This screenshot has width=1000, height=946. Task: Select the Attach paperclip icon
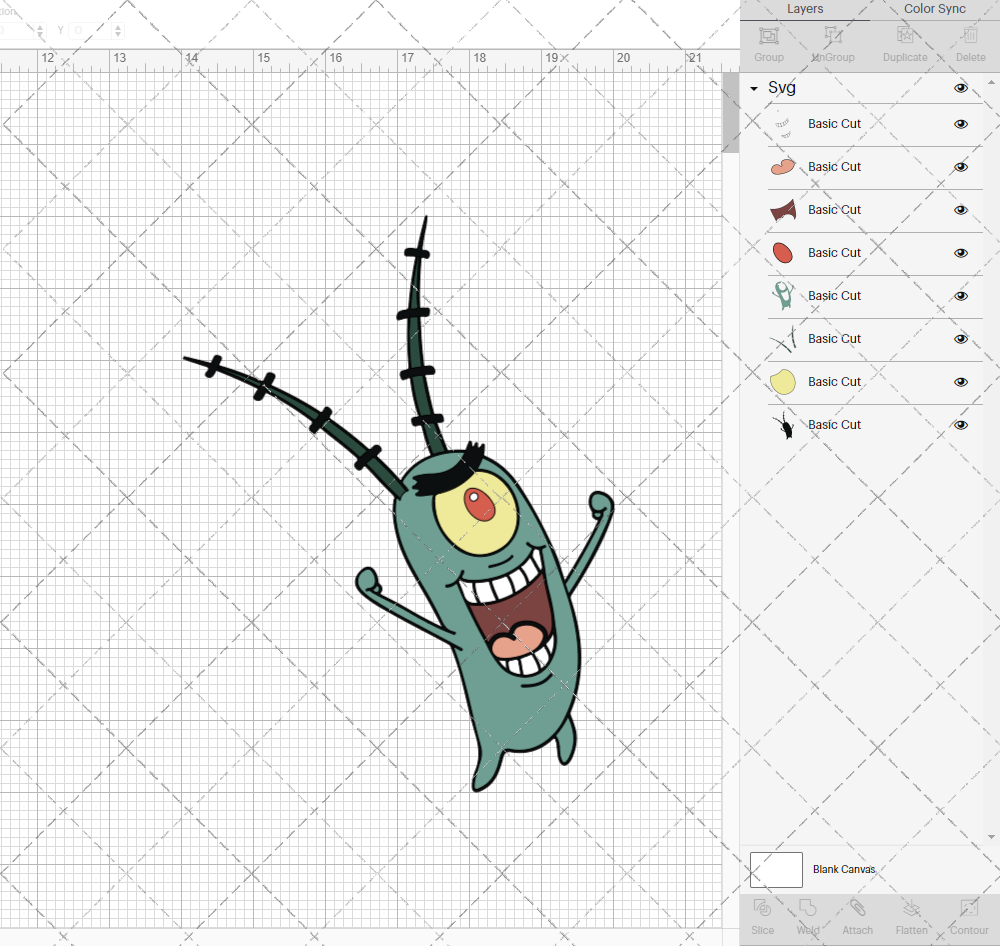857,908
